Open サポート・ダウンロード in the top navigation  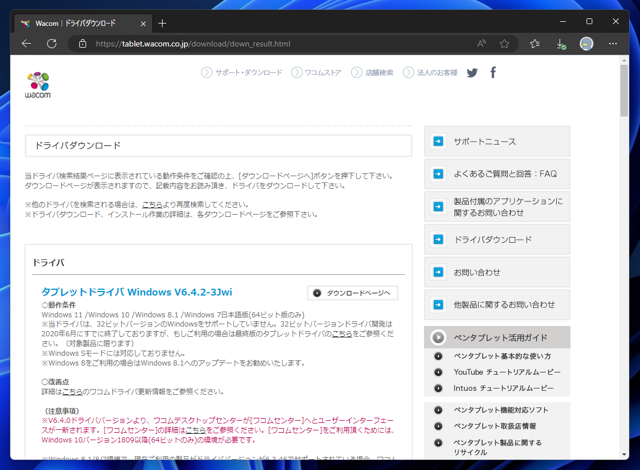(242, 73)
